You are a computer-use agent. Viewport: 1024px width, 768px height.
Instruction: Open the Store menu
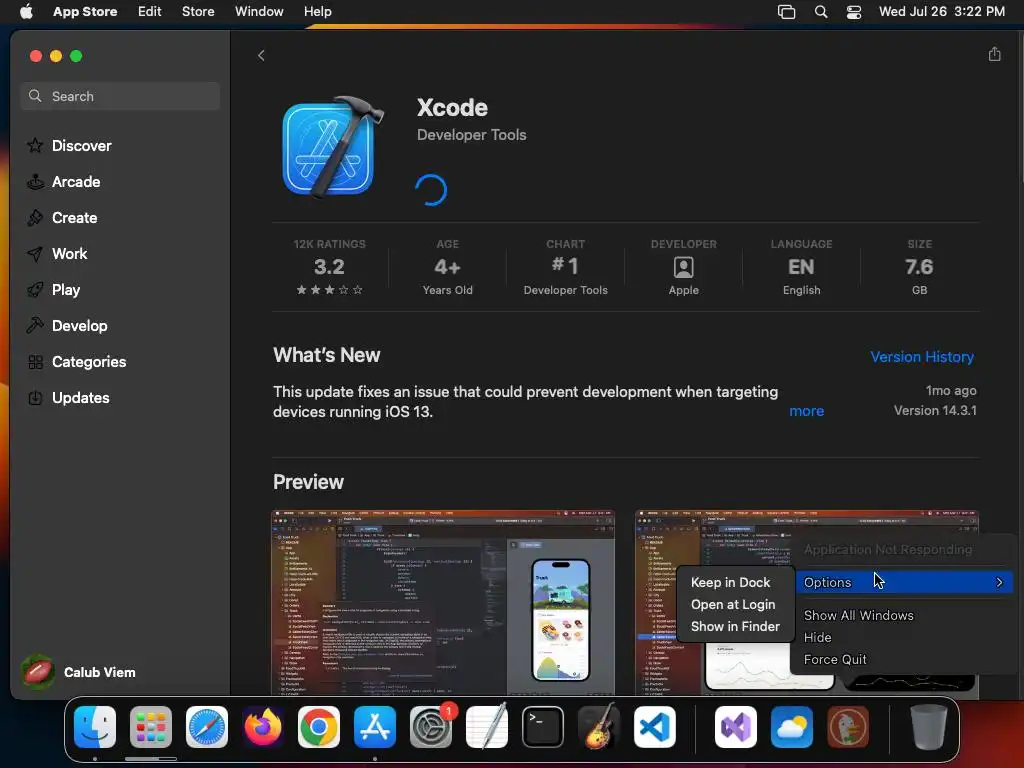[198, 11]
